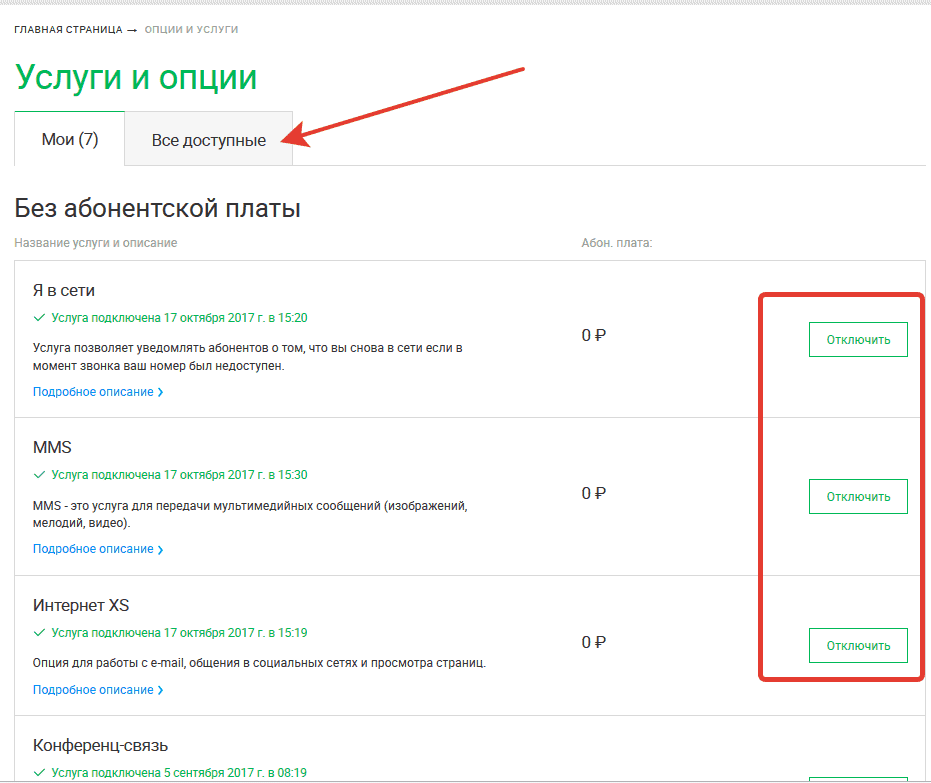This screenshot has width=931, height=783.
Task: Expand the description chevron under Я в сети
Action: pyautogui.click(x=160, y=393)
